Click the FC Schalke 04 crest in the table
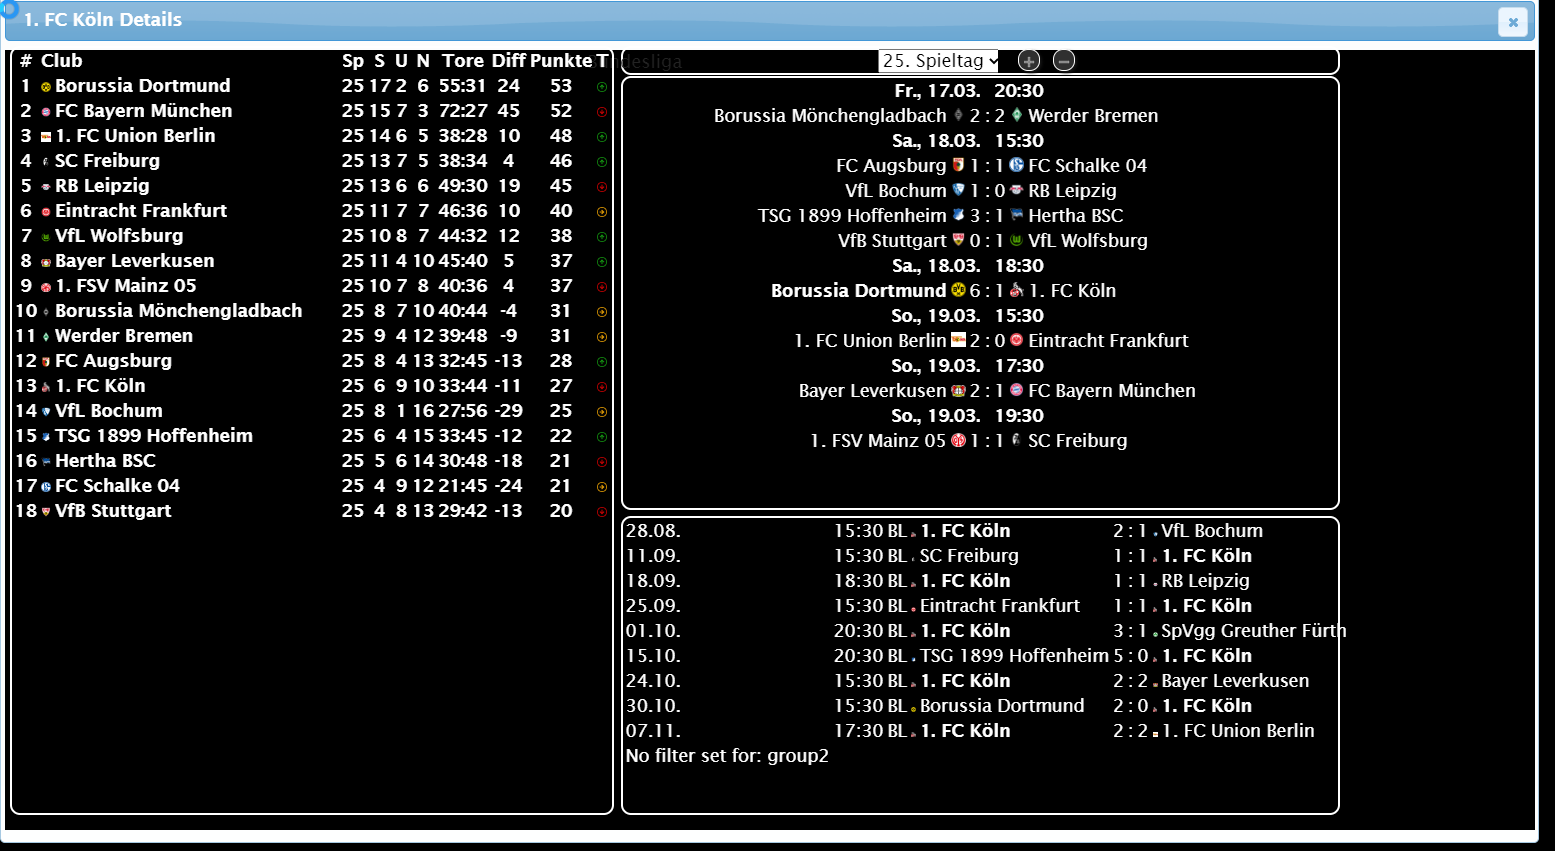 tap(46, 487)
